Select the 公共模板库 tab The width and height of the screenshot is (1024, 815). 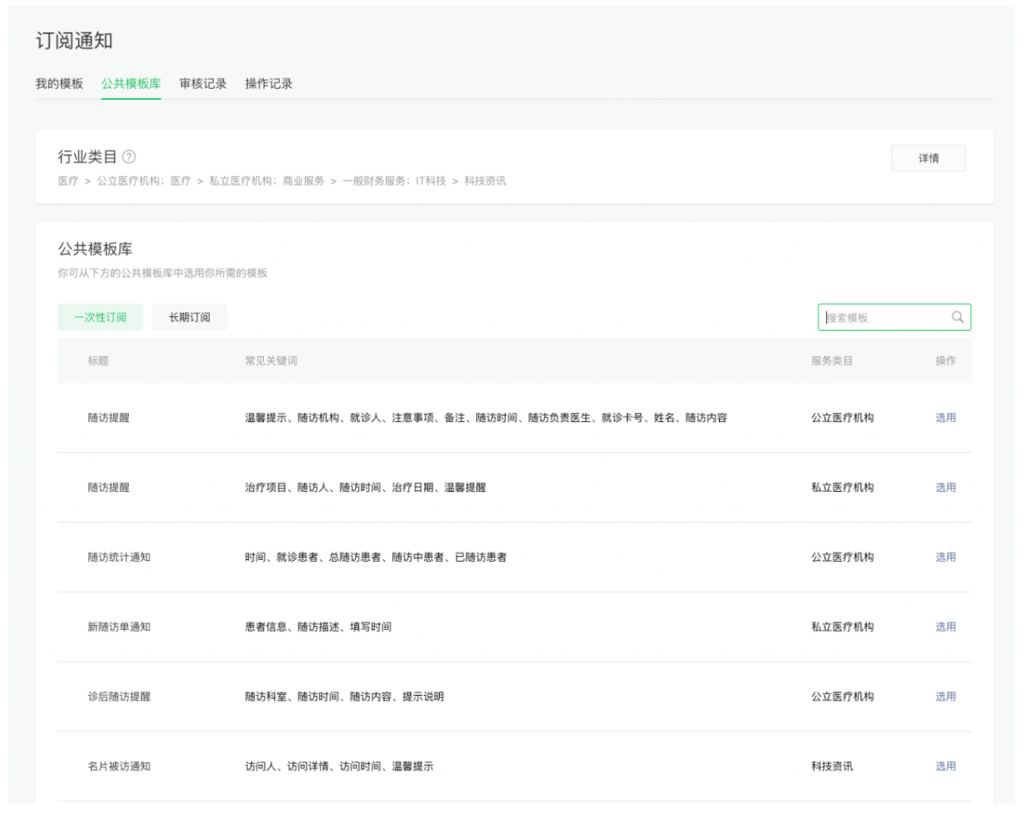point(130,84)
